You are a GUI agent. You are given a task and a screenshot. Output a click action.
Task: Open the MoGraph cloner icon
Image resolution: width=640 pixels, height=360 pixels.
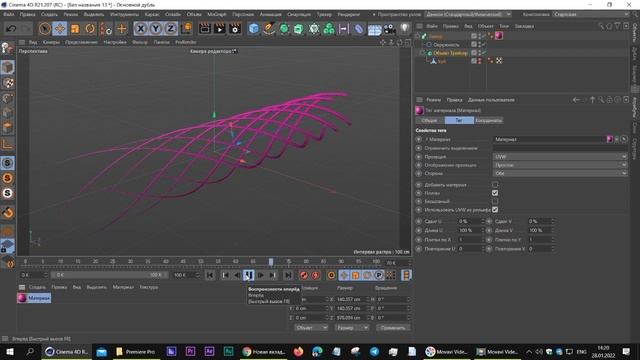pyautogui.click(x=329, y=29)
